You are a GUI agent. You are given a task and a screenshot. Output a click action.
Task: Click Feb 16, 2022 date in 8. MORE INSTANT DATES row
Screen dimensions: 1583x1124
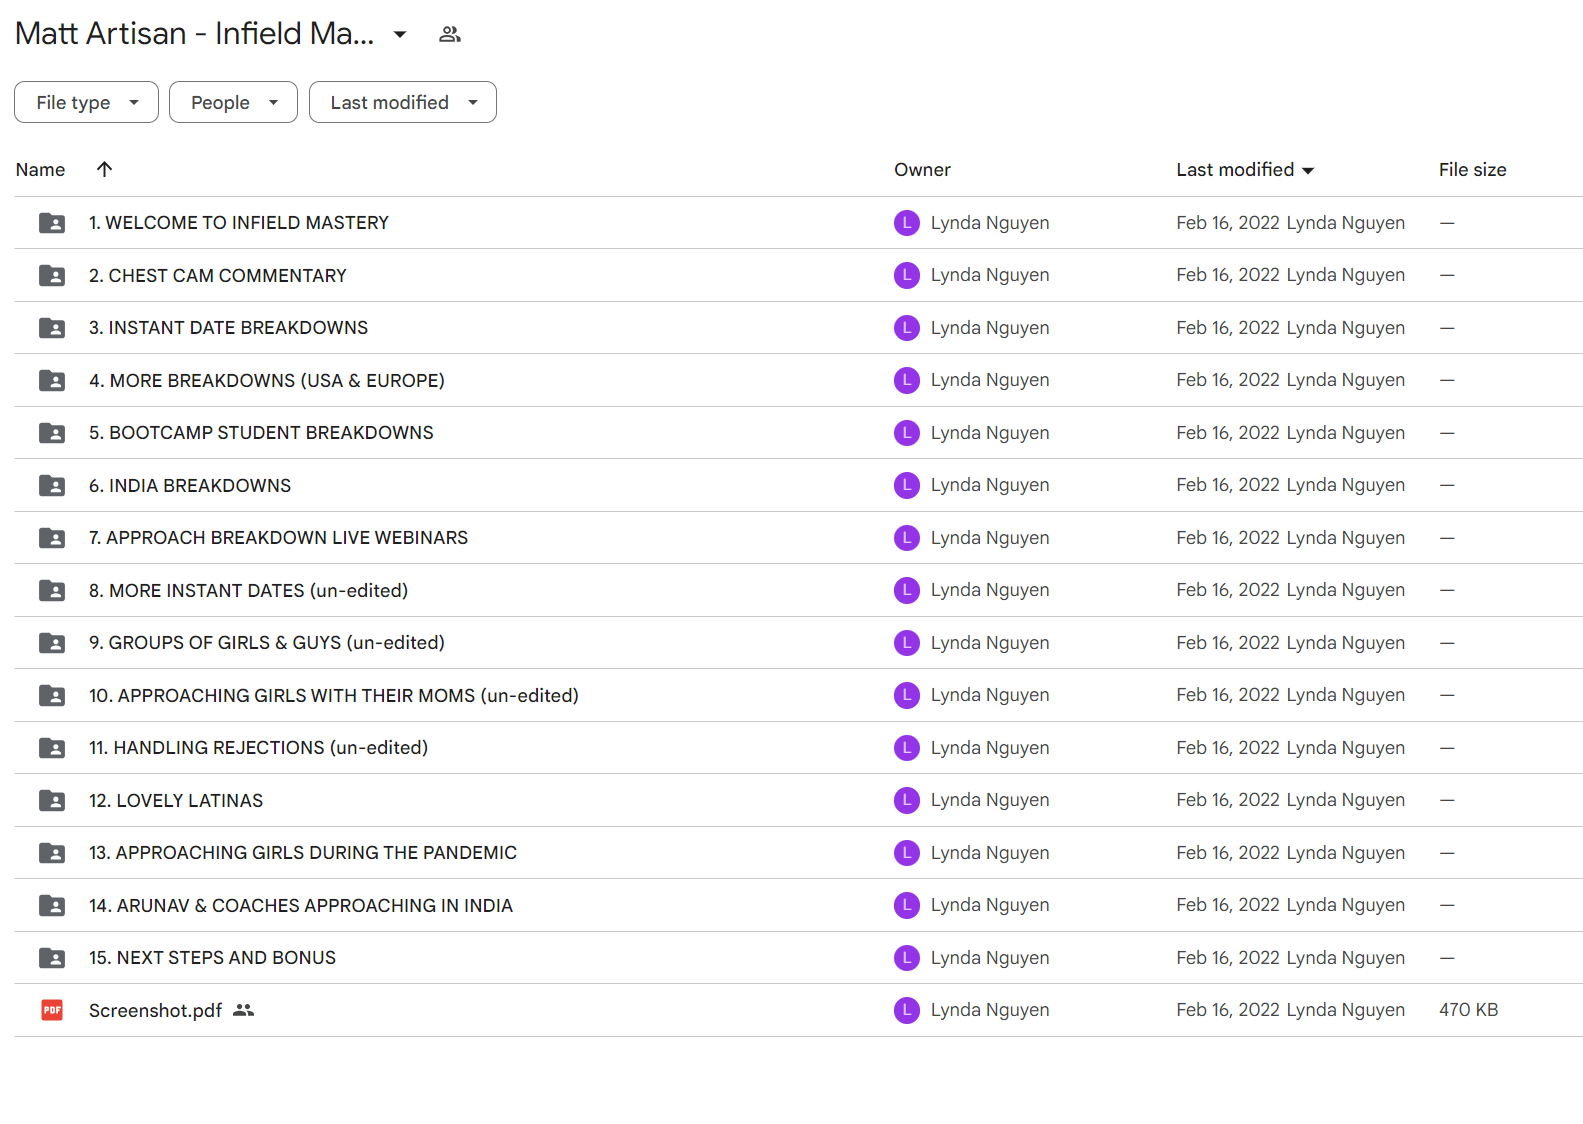click(1228, 590)
